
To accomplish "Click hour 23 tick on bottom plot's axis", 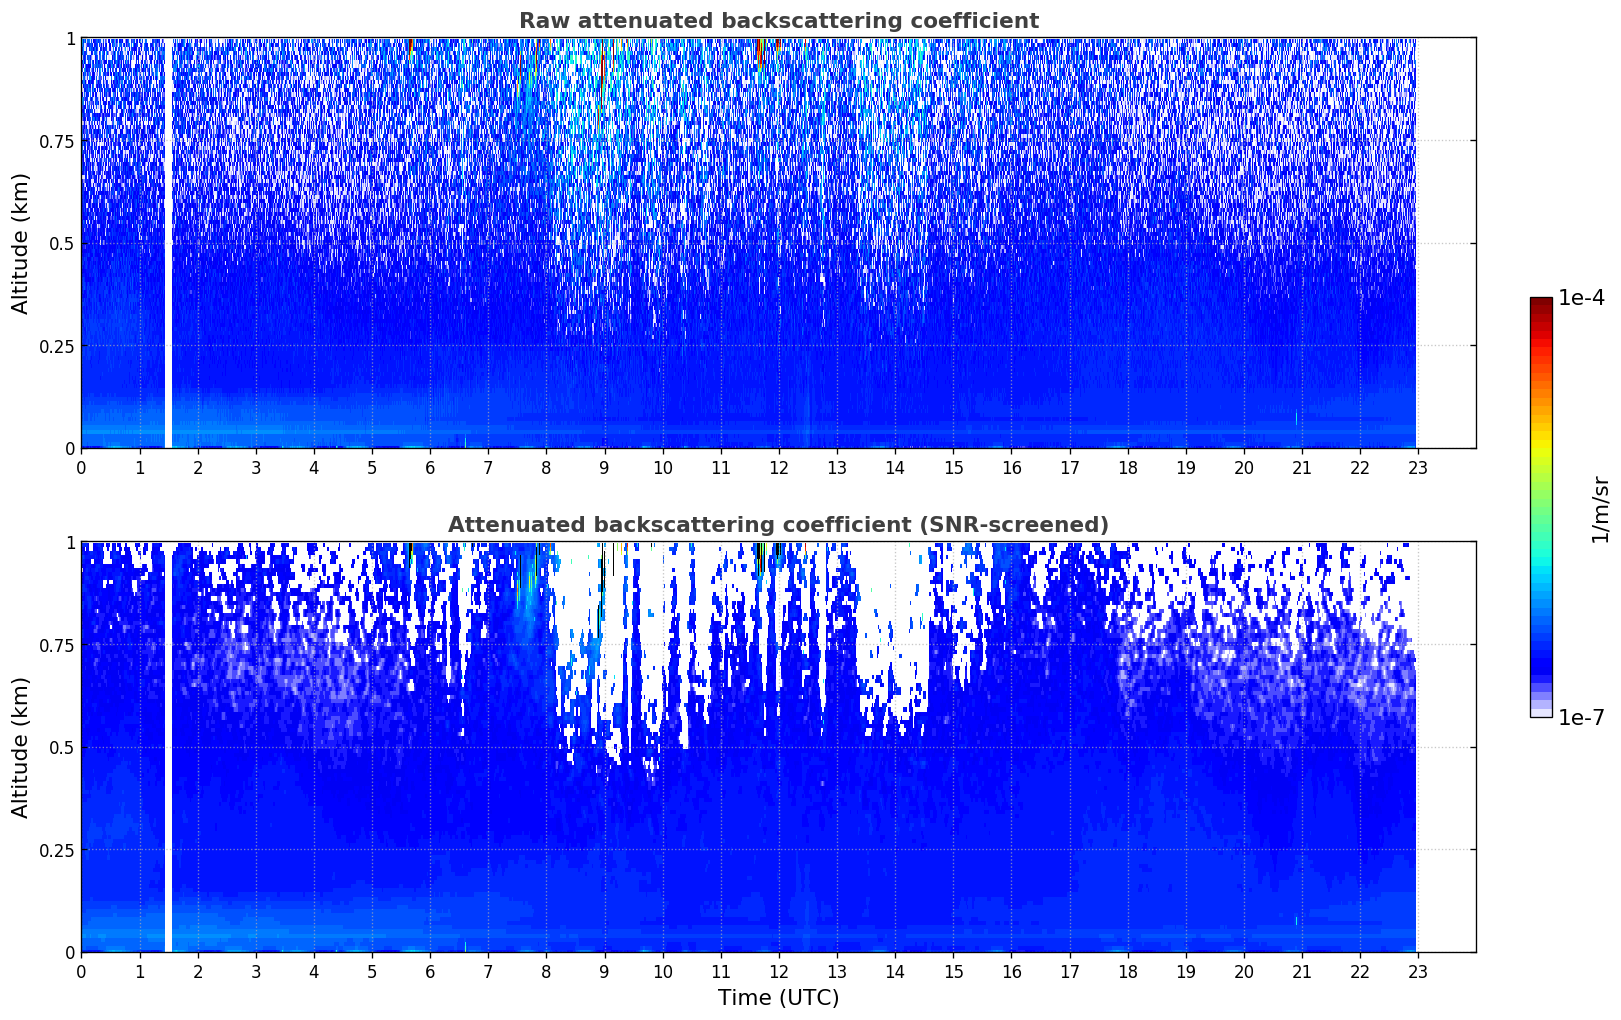I will tap(1418, 971).
